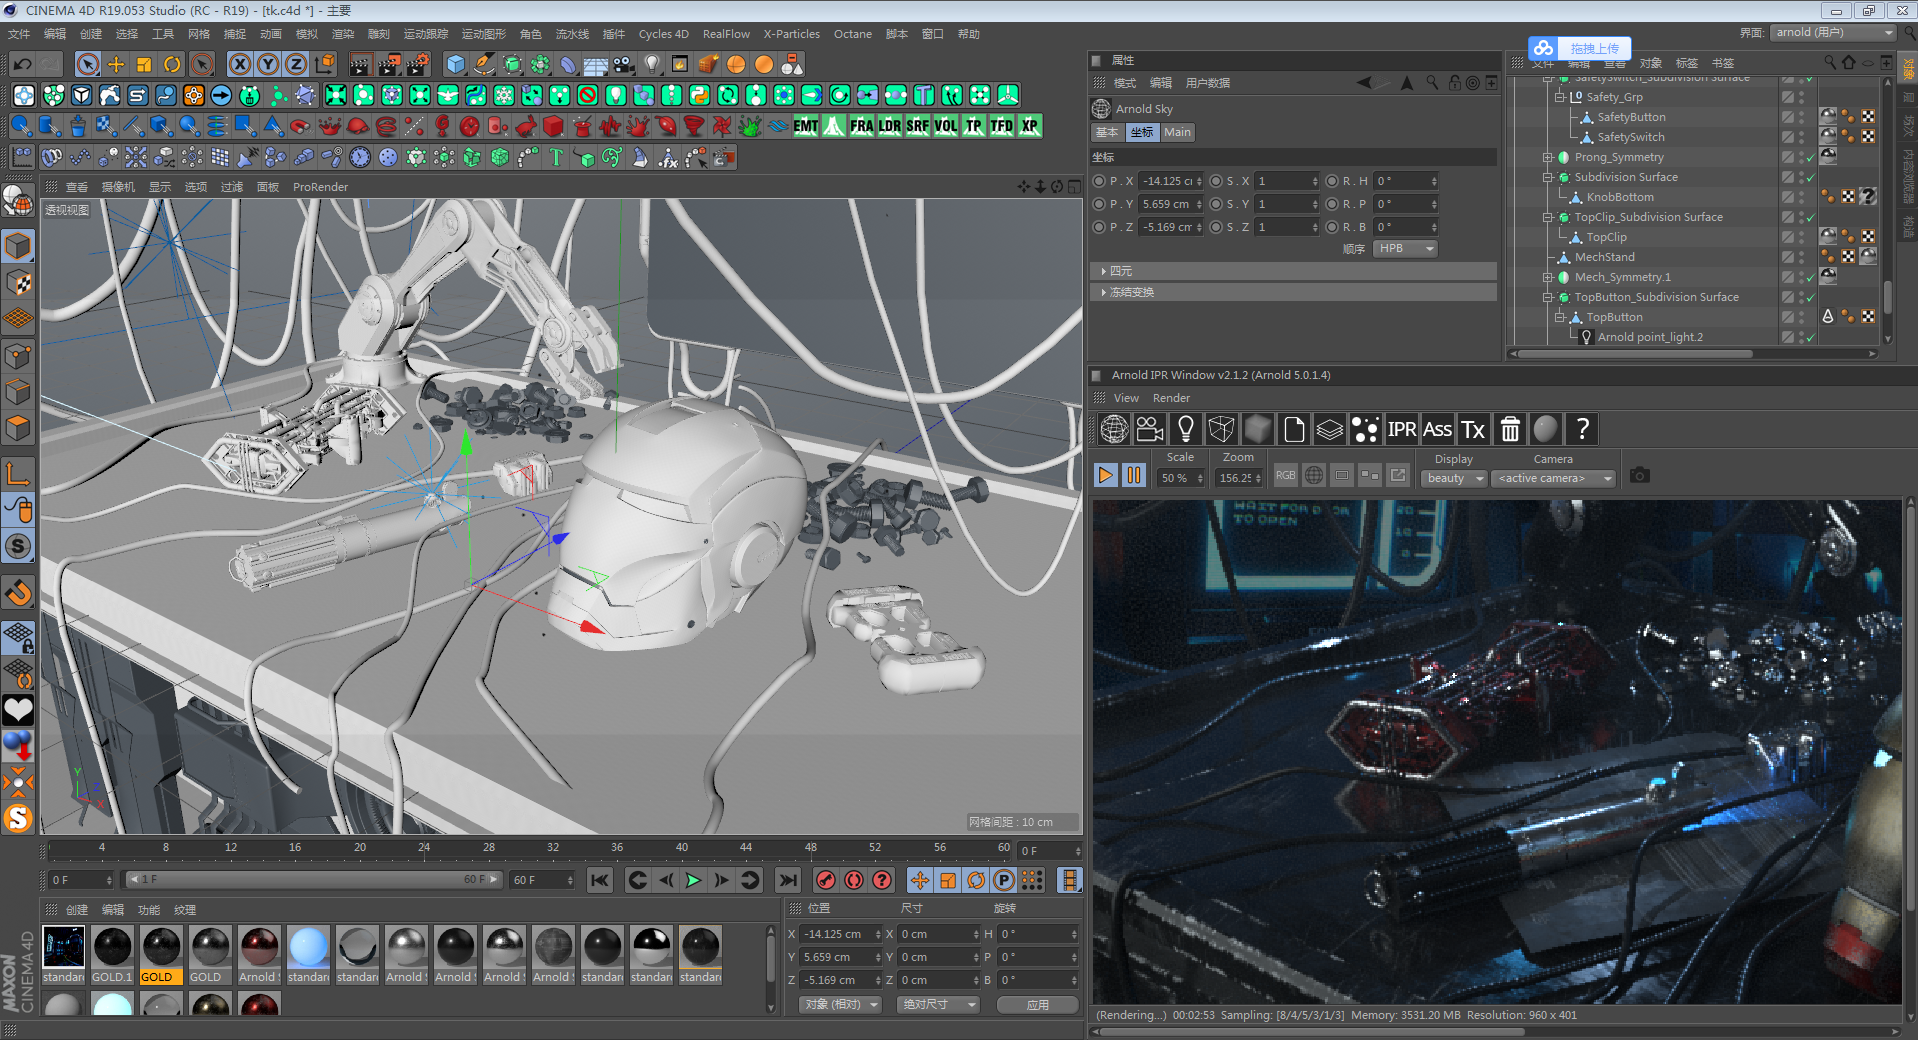This screenshot has width=1918, height=1040.
Task: Toggle the R . B keyframe dot
Action: 1332,227
